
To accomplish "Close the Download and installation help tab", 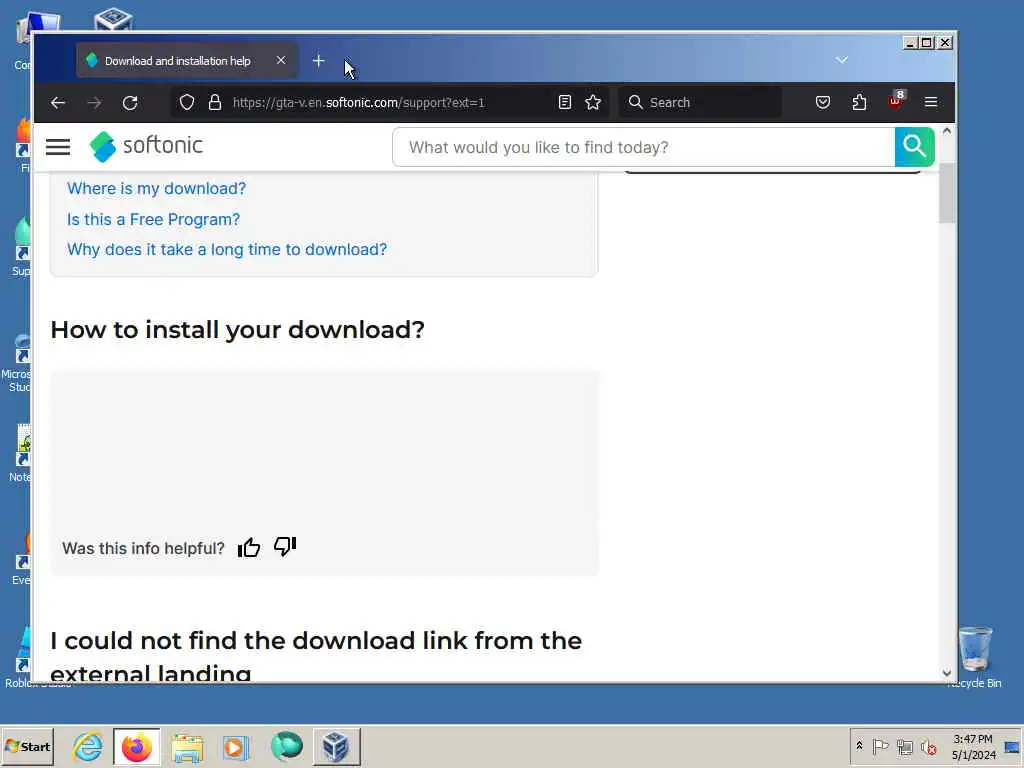I will point(281,60).
